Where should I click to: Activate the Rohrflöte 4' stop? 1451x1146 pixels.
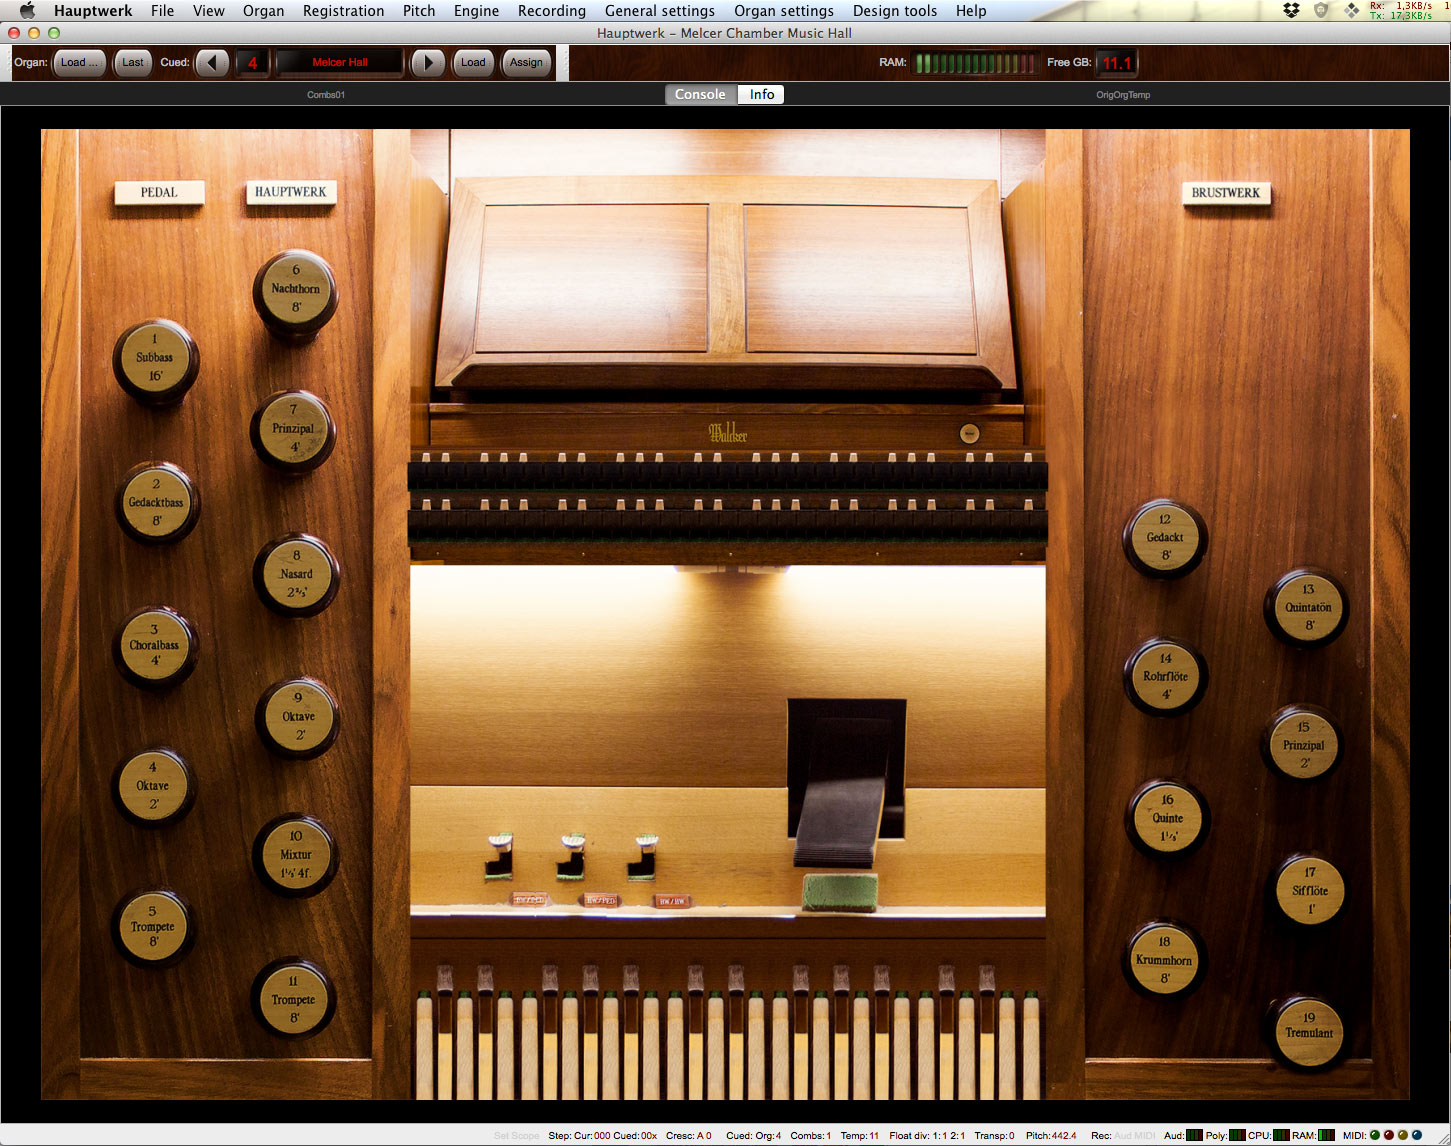pyautogui.click(x=1163, y=678)
